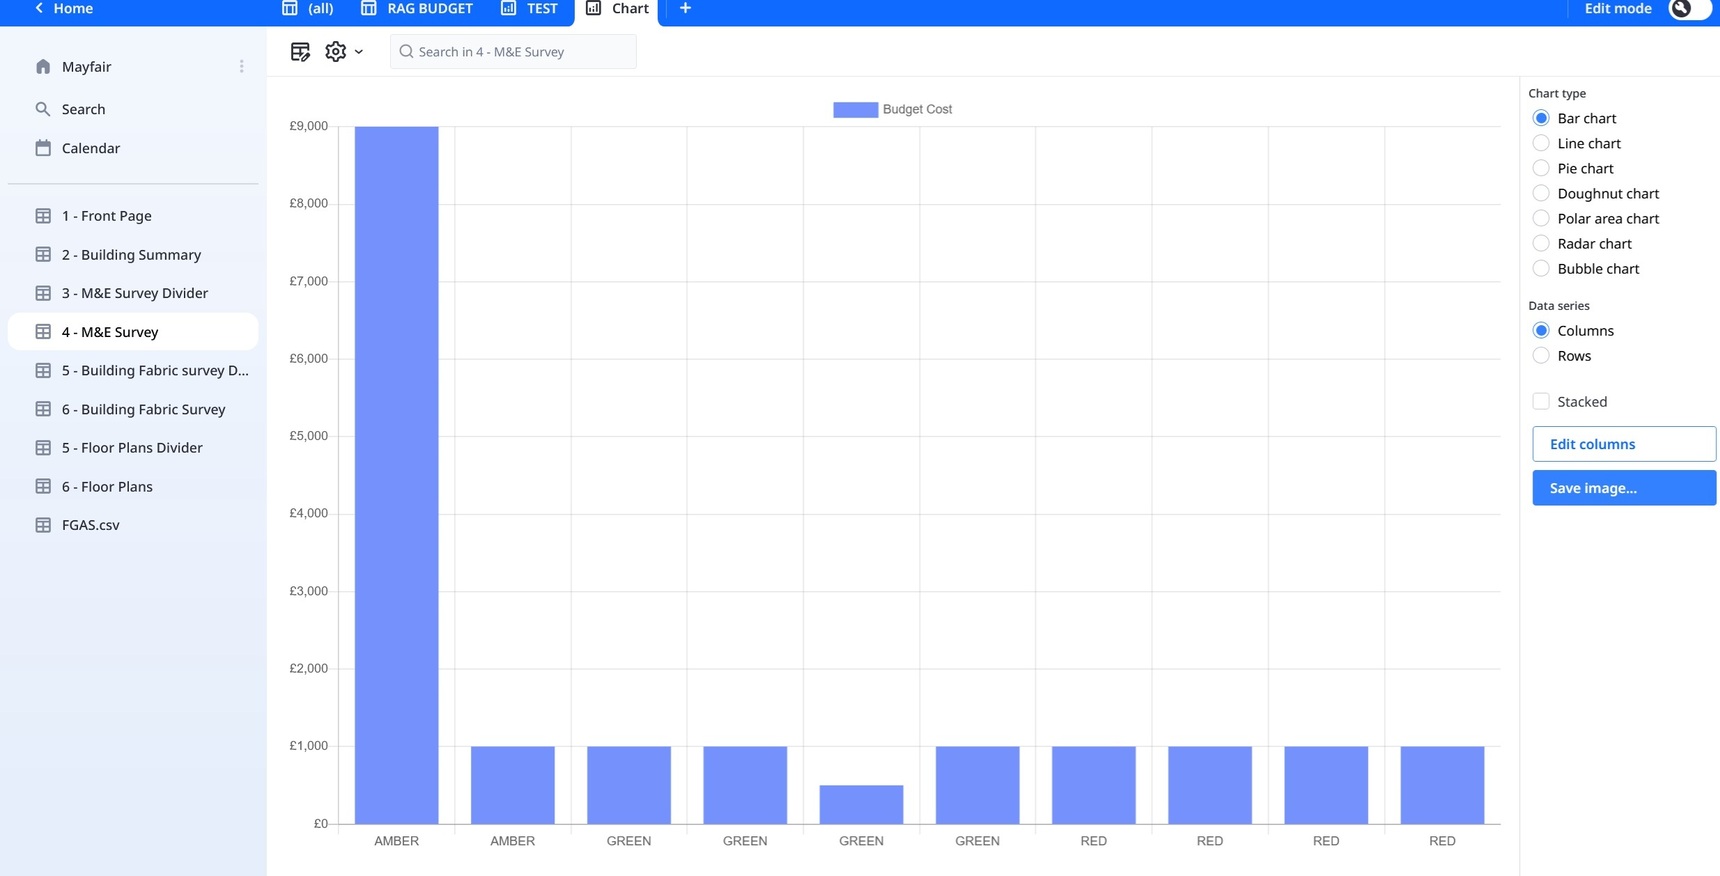Click the table icon for FGAS.csv
1720x876 pixels.
tap(43, 525)
